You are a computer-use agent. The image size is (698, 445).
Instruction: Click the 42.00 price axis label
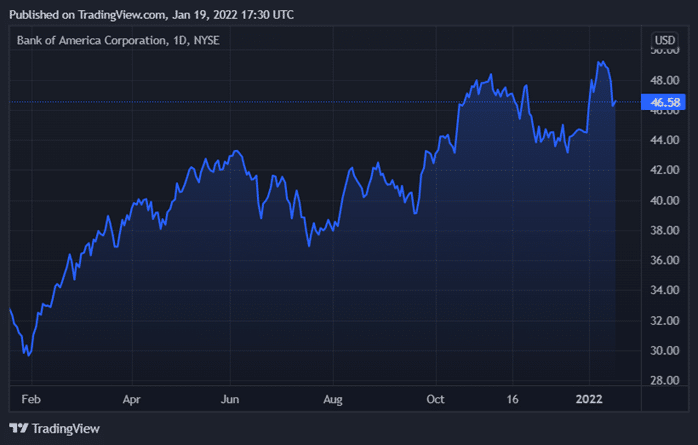665,170
